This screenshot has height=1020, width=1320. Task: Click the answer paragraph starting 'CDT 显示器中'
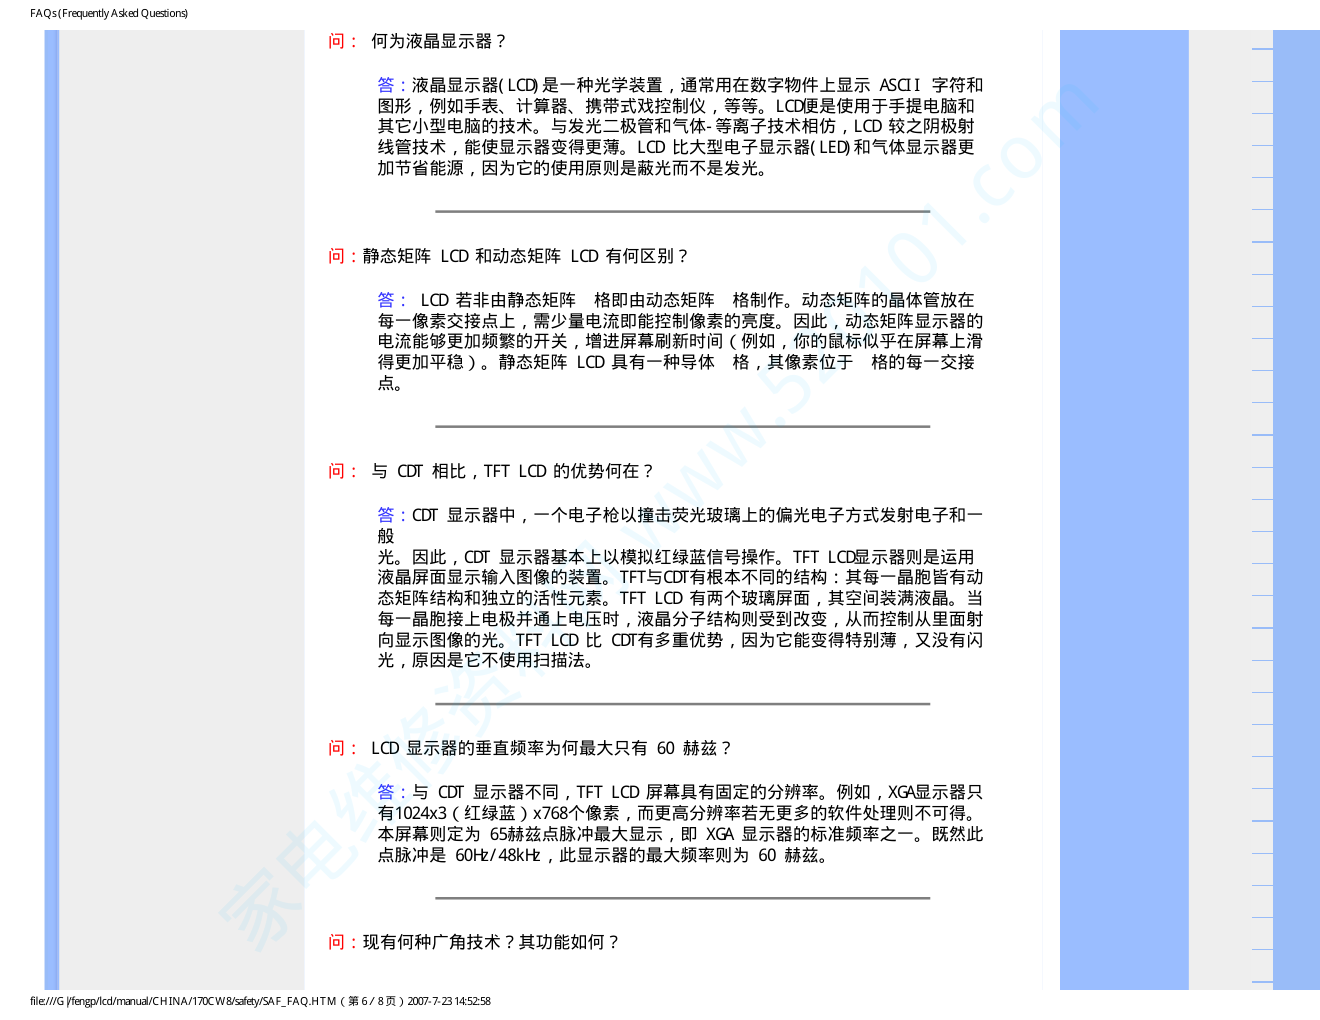coord(680,588)
